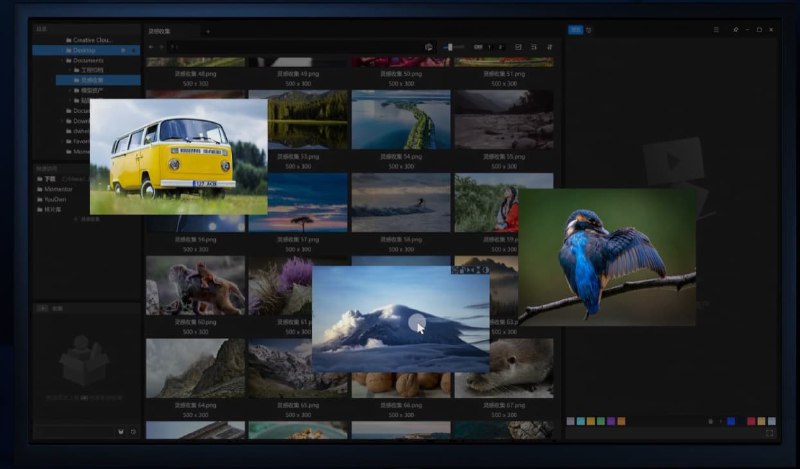Open the Creative Clou... folder in the tree
This screenshot has height=469, width=800.
[89, 40]
